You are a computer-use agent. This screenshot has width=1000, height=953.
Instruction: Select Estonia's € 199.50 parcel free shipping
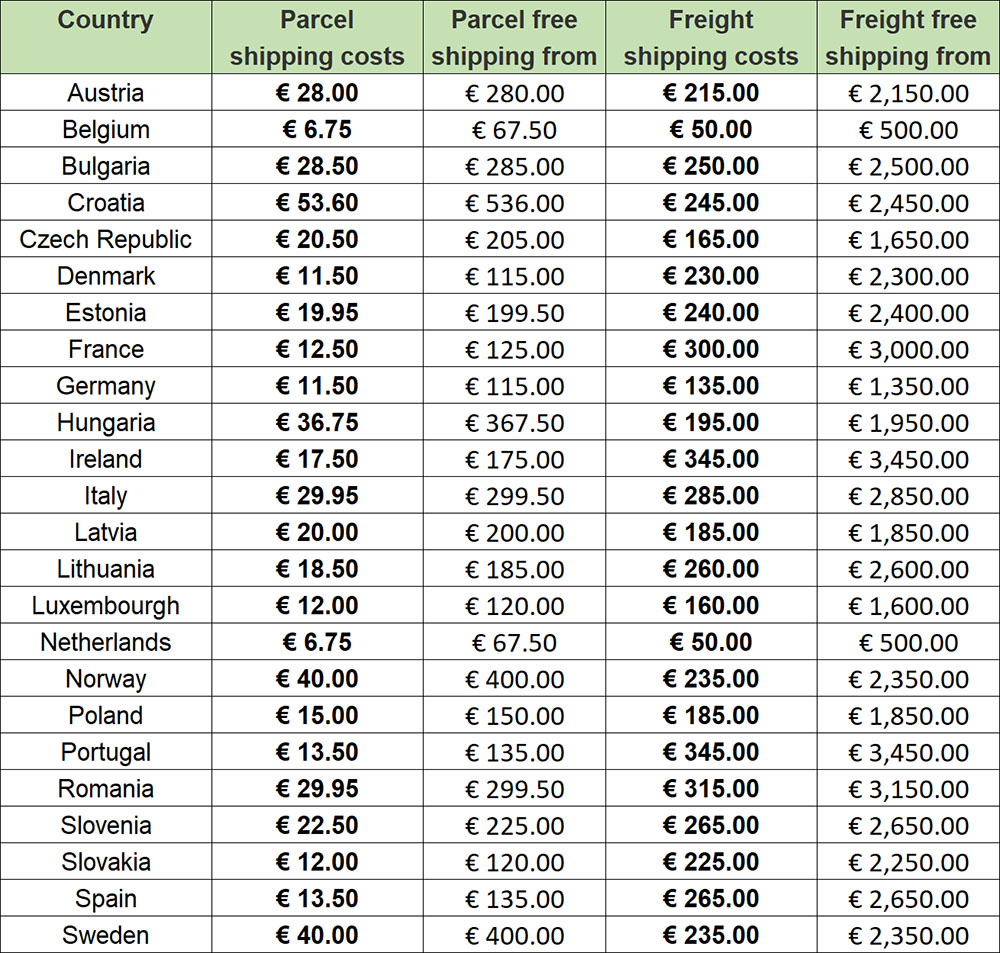(x=514, y=313)
